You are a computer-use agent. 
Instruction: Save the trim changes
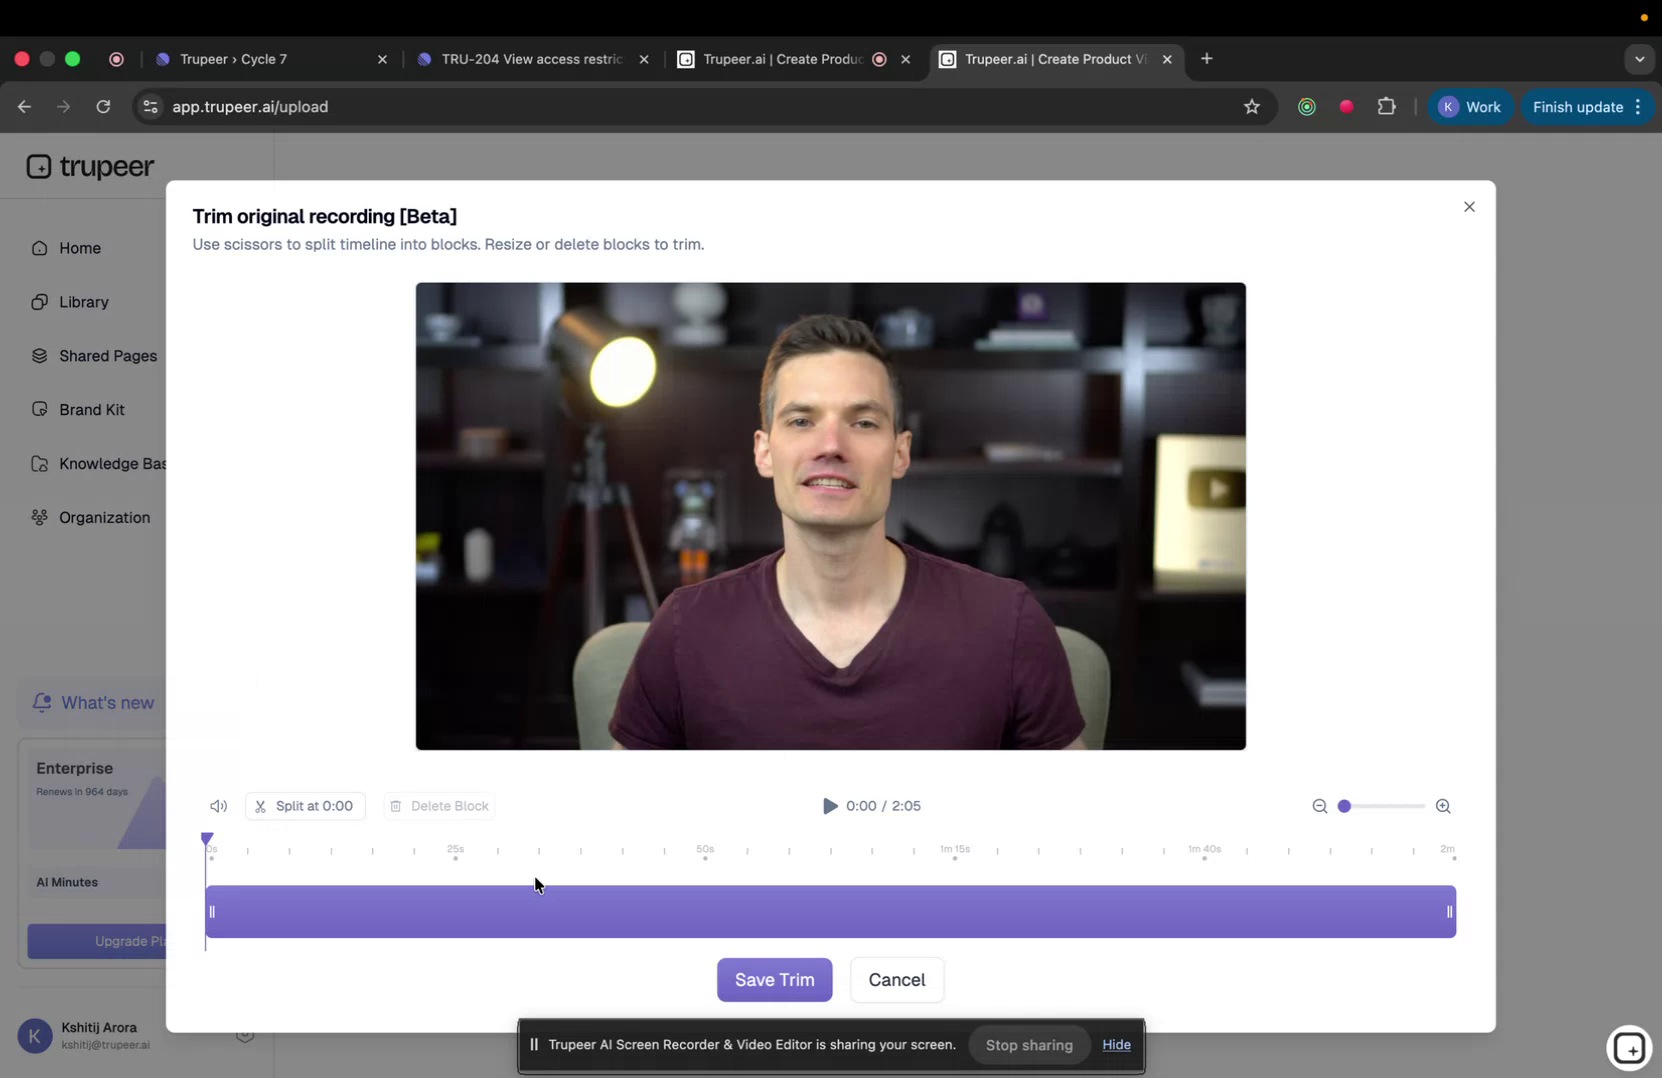(774, 980)
